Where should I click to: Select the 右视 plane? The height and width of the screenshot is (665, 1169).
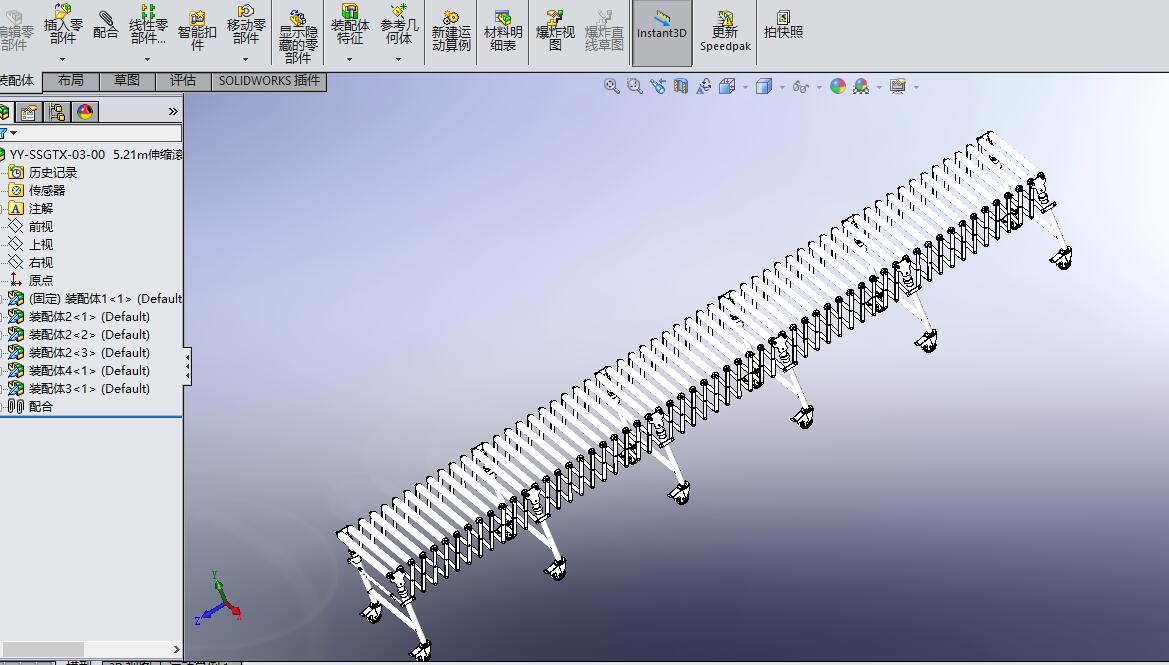click(40, 262)
